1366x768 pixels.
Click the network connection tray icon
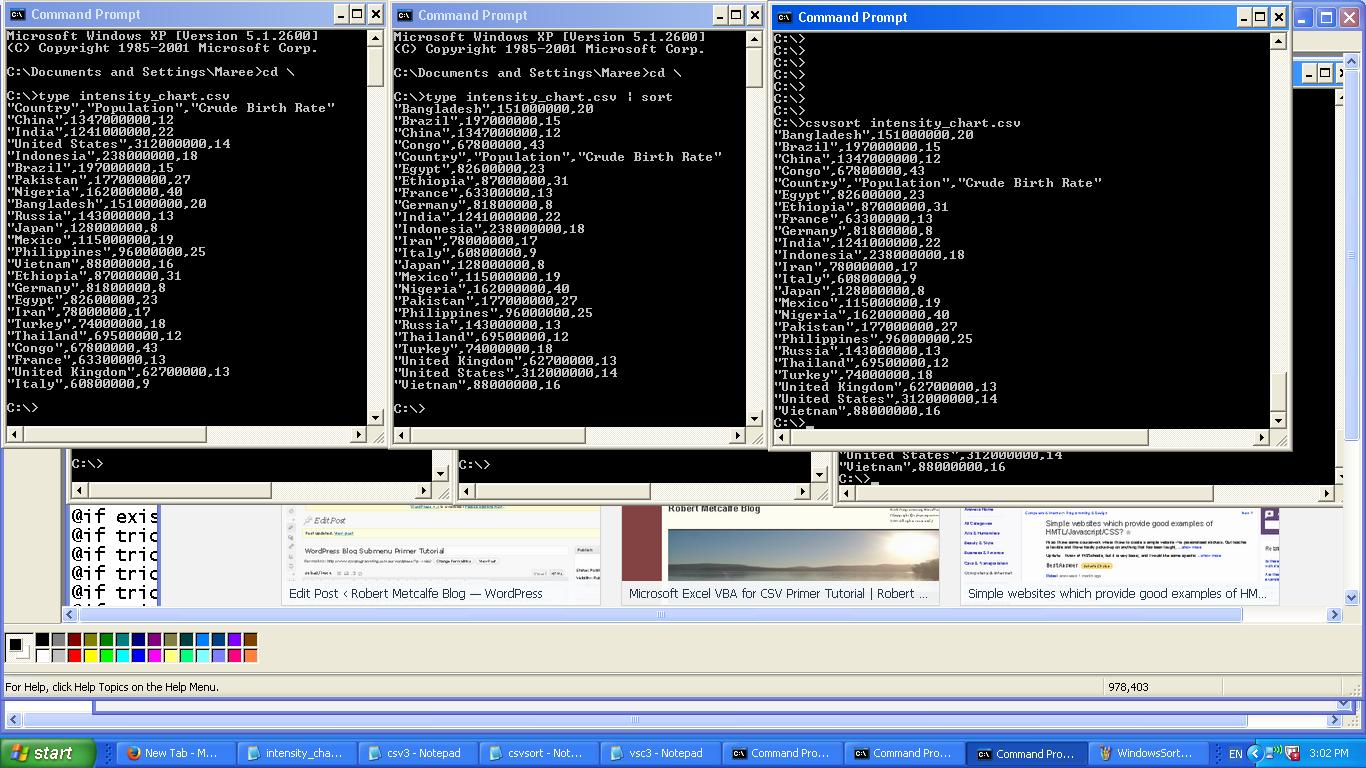click(1275, 753)
